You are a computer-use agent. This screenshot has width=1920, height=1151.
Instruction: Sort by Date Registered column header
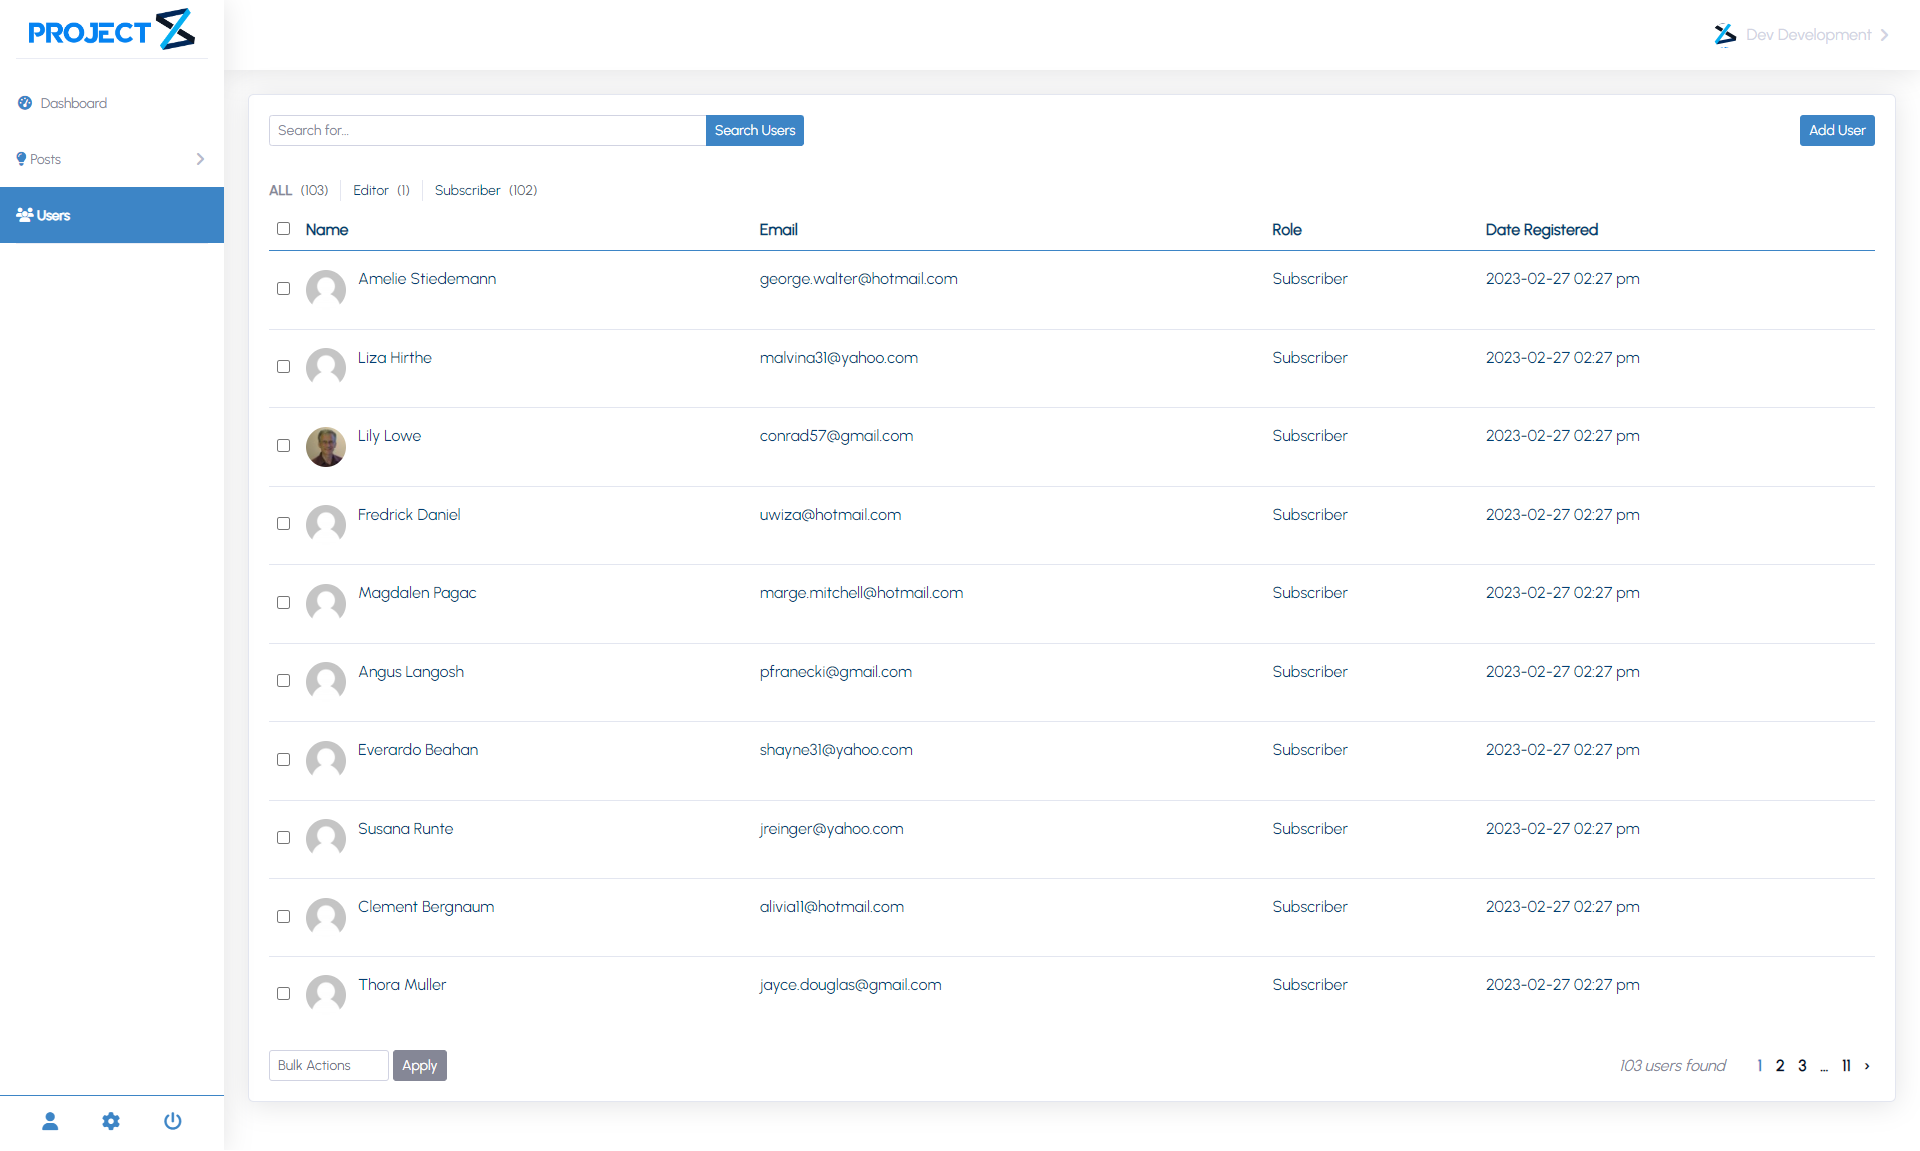point(1542,229)
